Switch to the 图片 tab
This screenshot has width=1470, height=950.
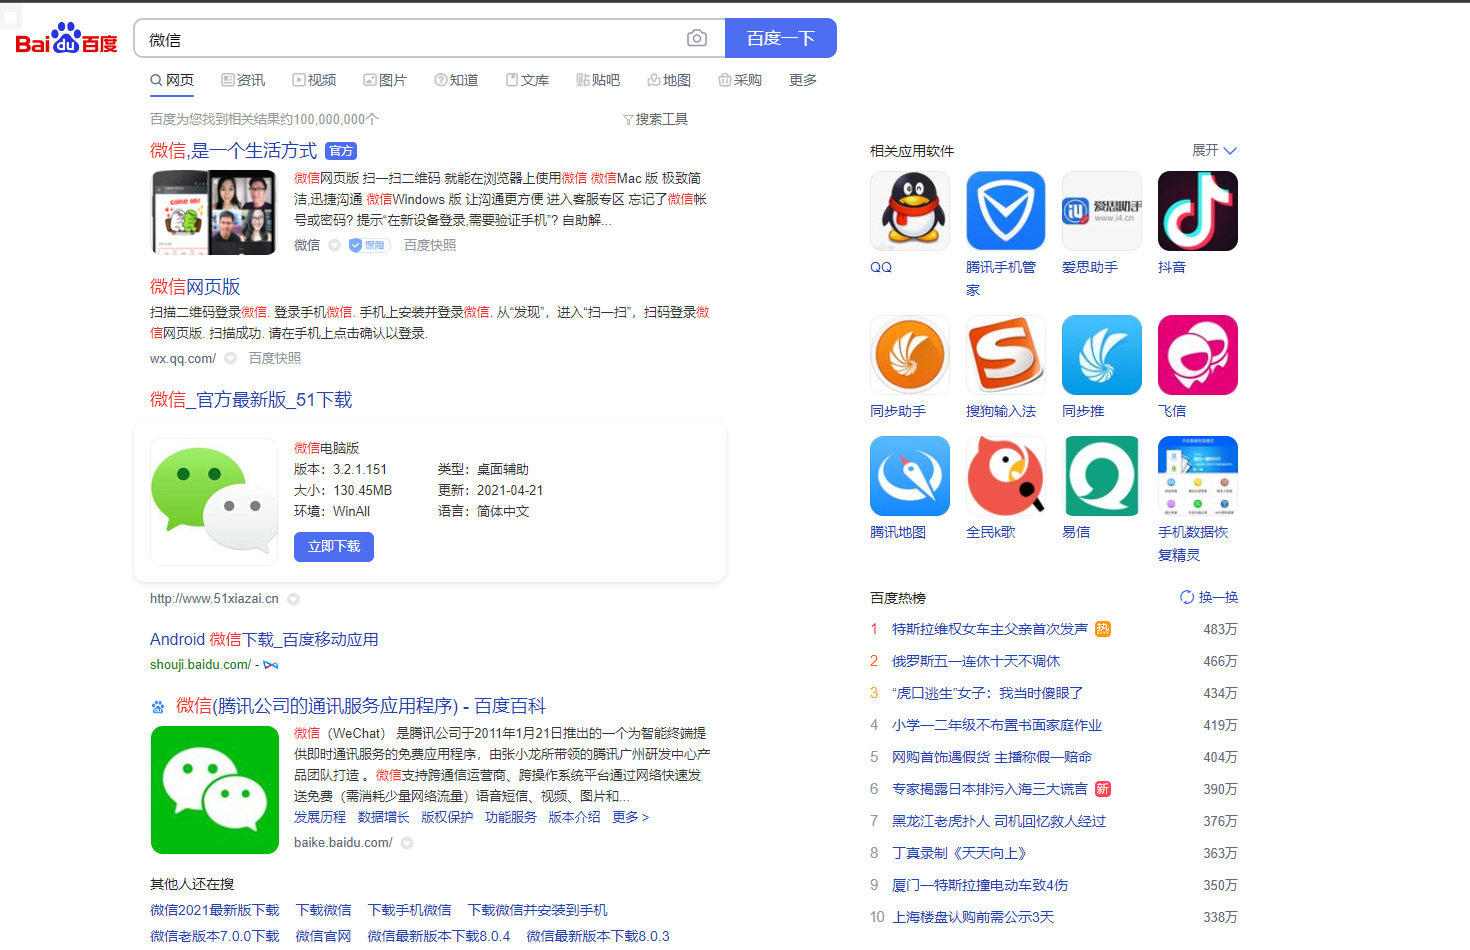(x=385, y=80)
